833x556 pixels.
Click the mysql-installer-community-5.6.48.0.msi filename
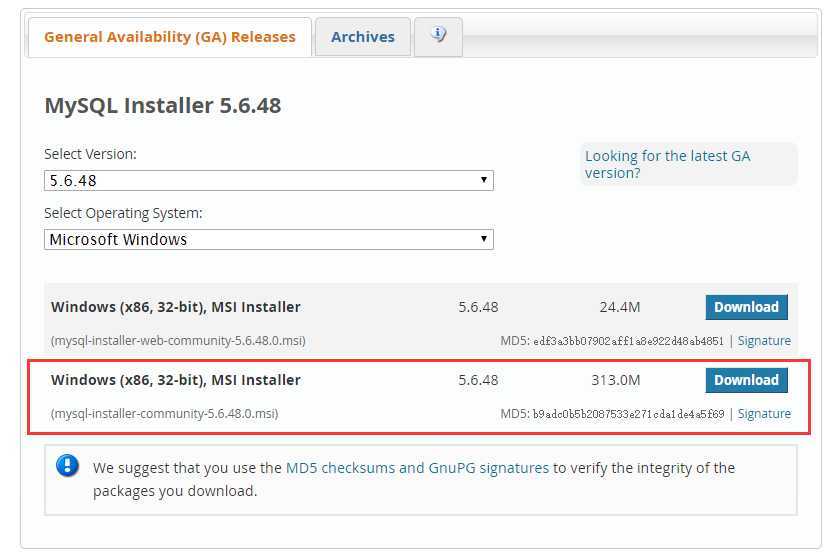tap(164, 414)
